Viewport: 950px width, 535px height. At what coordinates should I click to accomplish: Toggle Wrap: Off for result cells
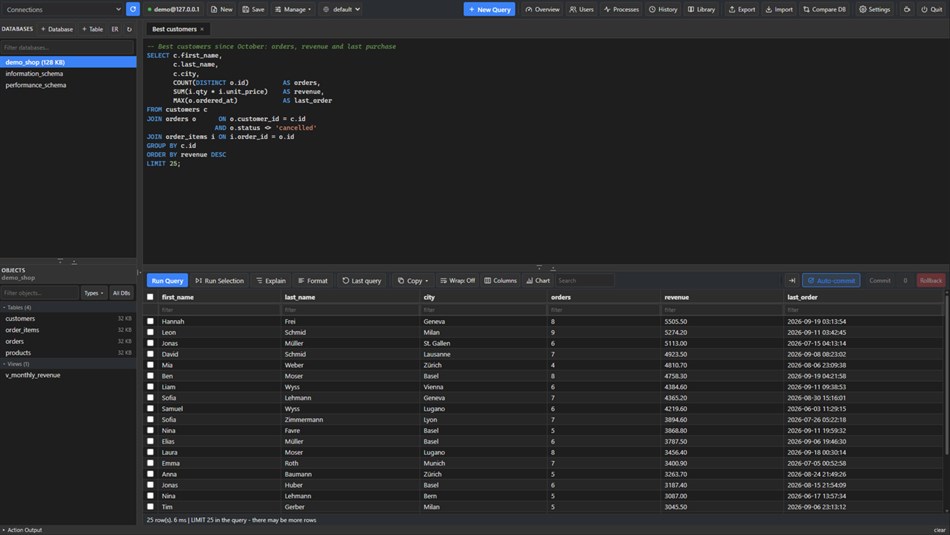pyautogui.click(x=457, y=281)
